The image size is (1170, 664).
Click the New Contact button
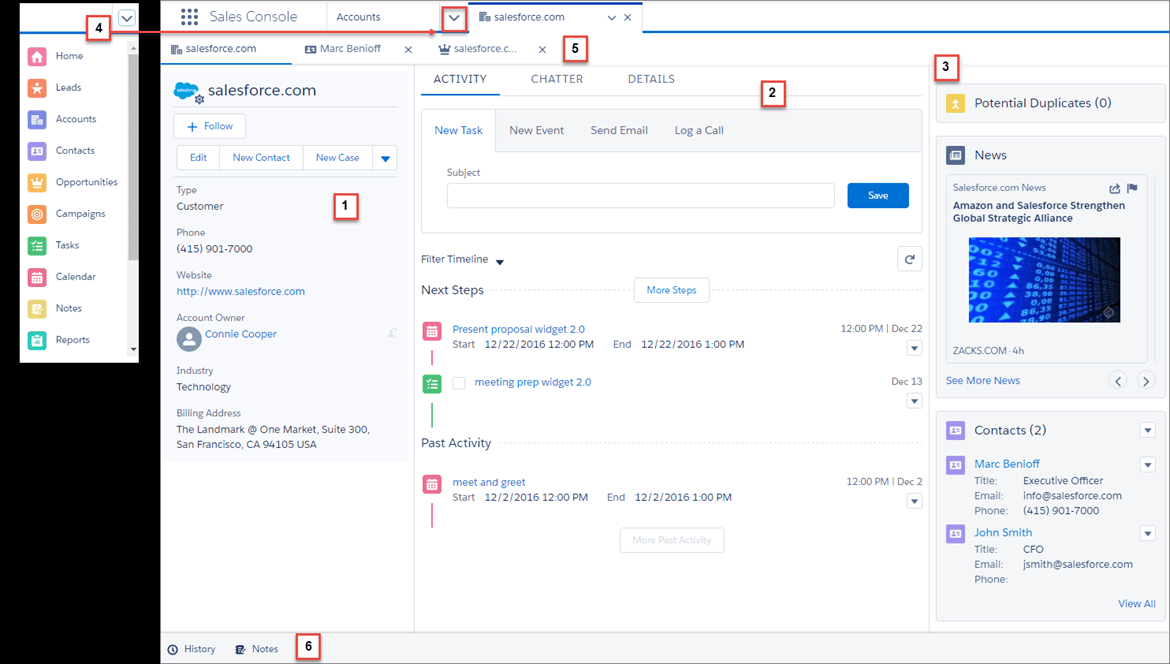[x=261, y=158]
